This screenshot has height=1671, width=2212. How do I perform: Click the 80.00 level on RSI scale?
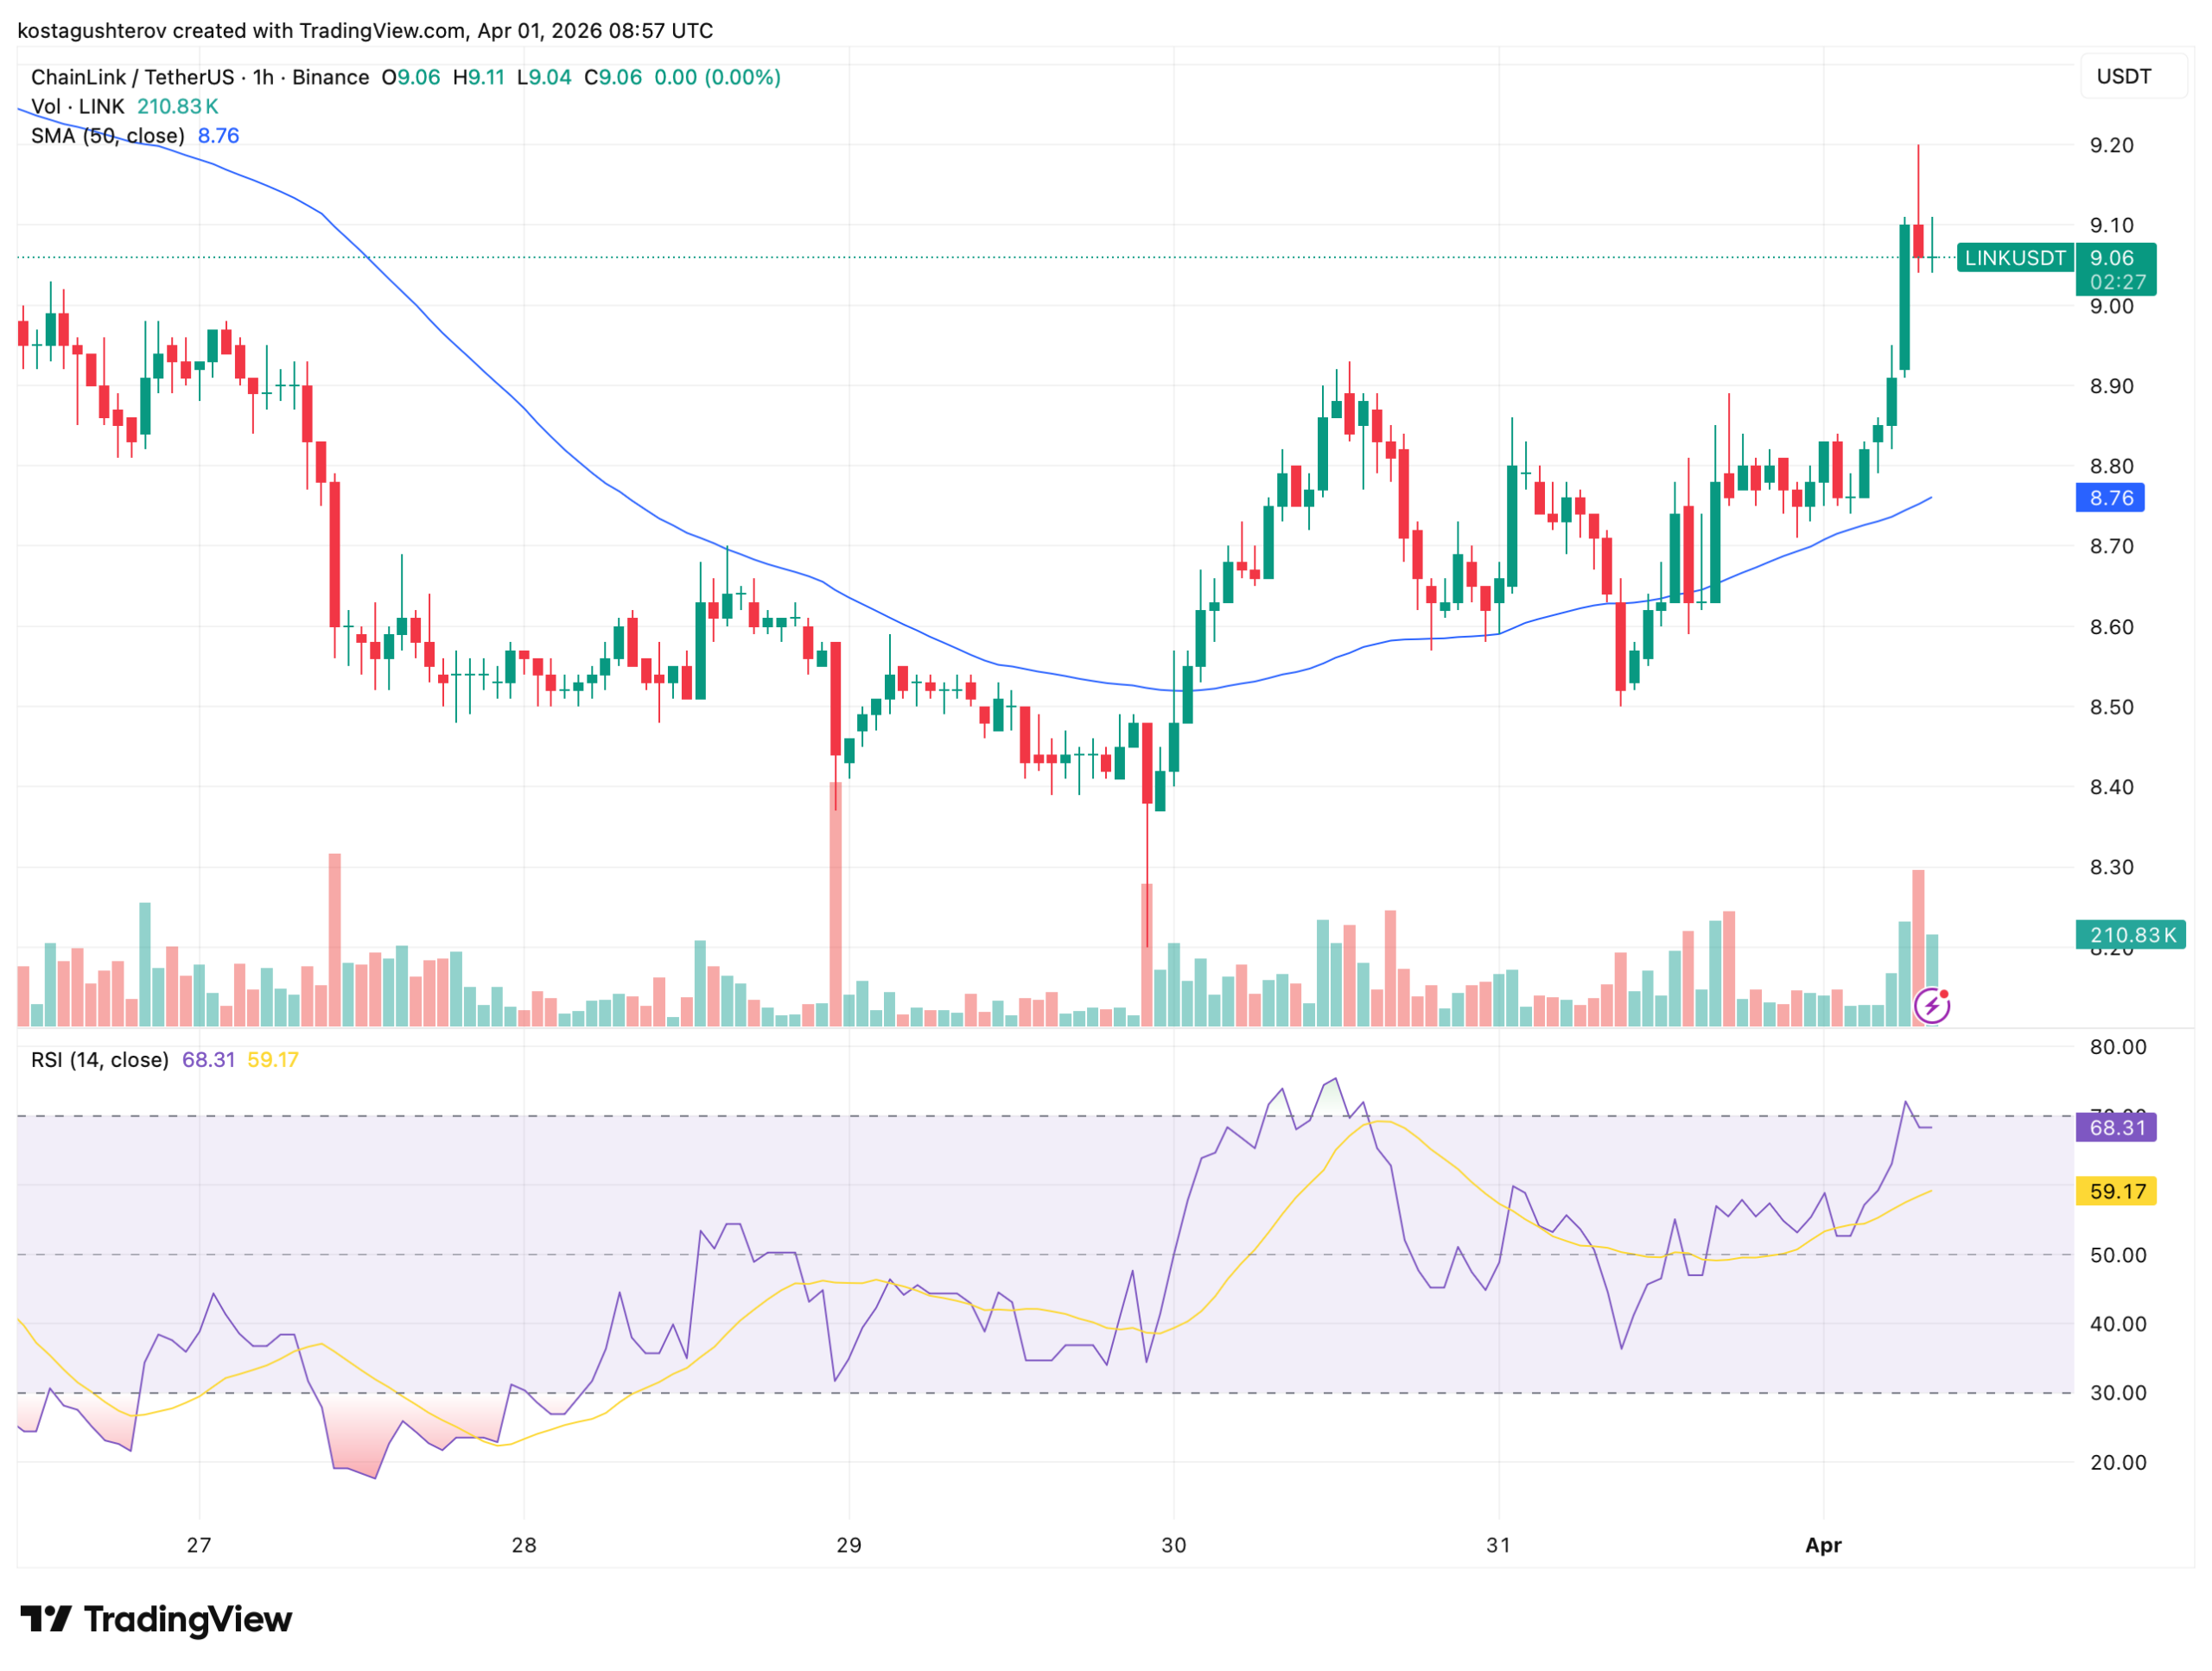tap(2117, 1047)
